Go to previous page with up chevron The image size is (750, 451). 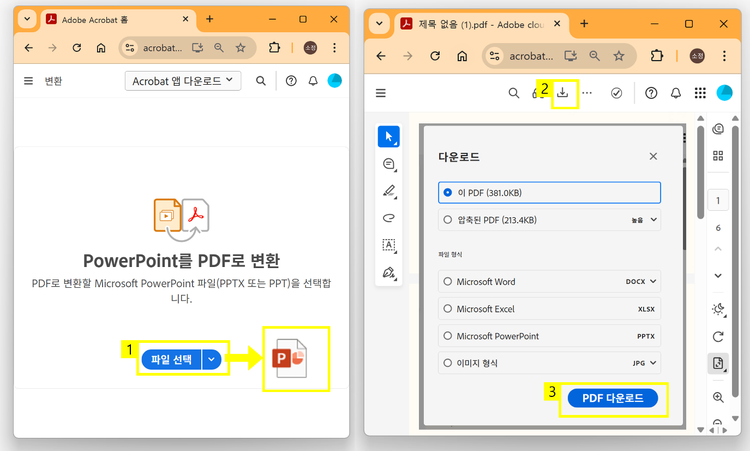(718, 249)
